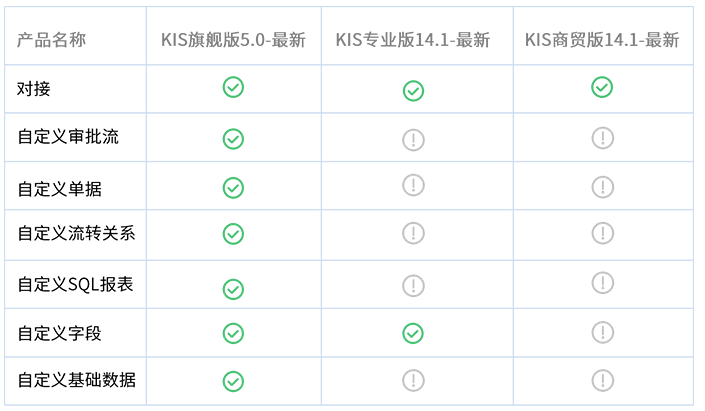This screenshot has height=411, width=705.
Task: Click green check for 对接 under KIS专业版14.1
Action: click(x=413, y=91)
